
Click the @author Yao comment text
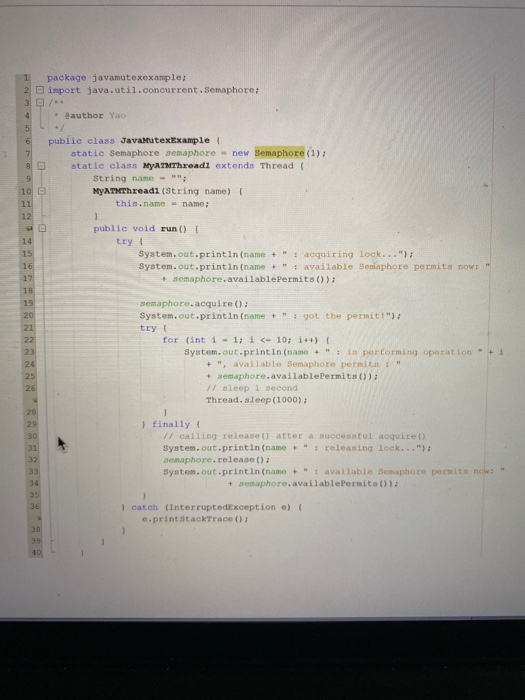point(96,116)
